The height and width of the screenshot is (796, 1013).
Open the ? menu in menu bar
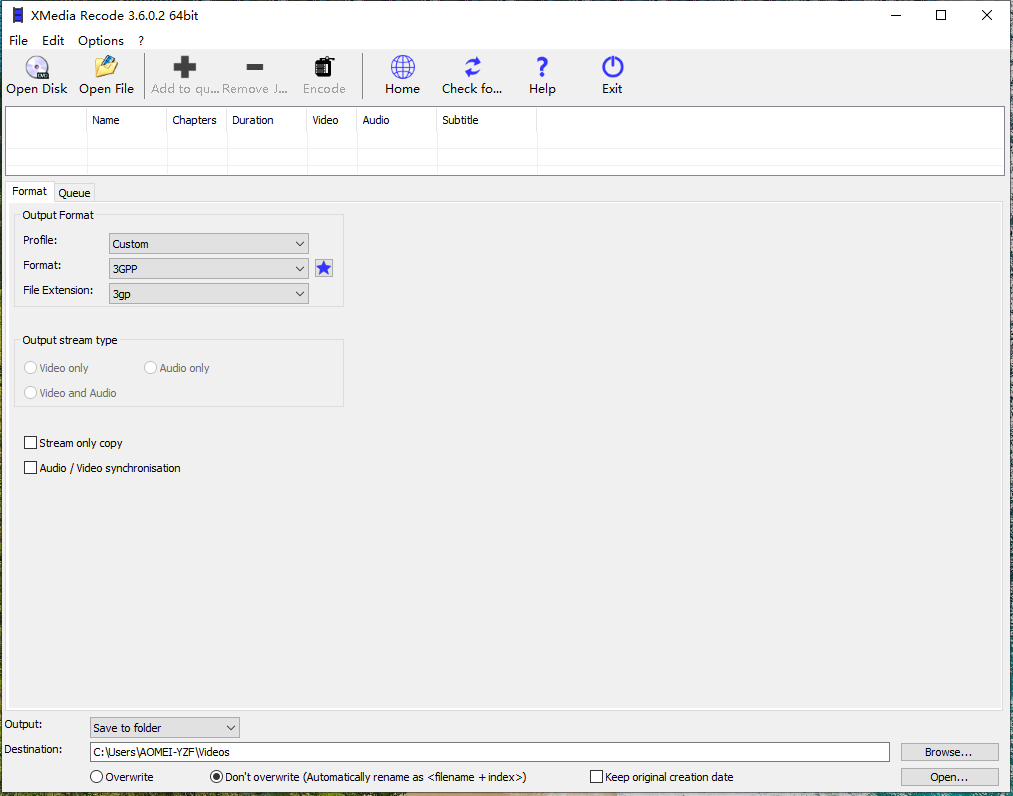tap(141, 41)
